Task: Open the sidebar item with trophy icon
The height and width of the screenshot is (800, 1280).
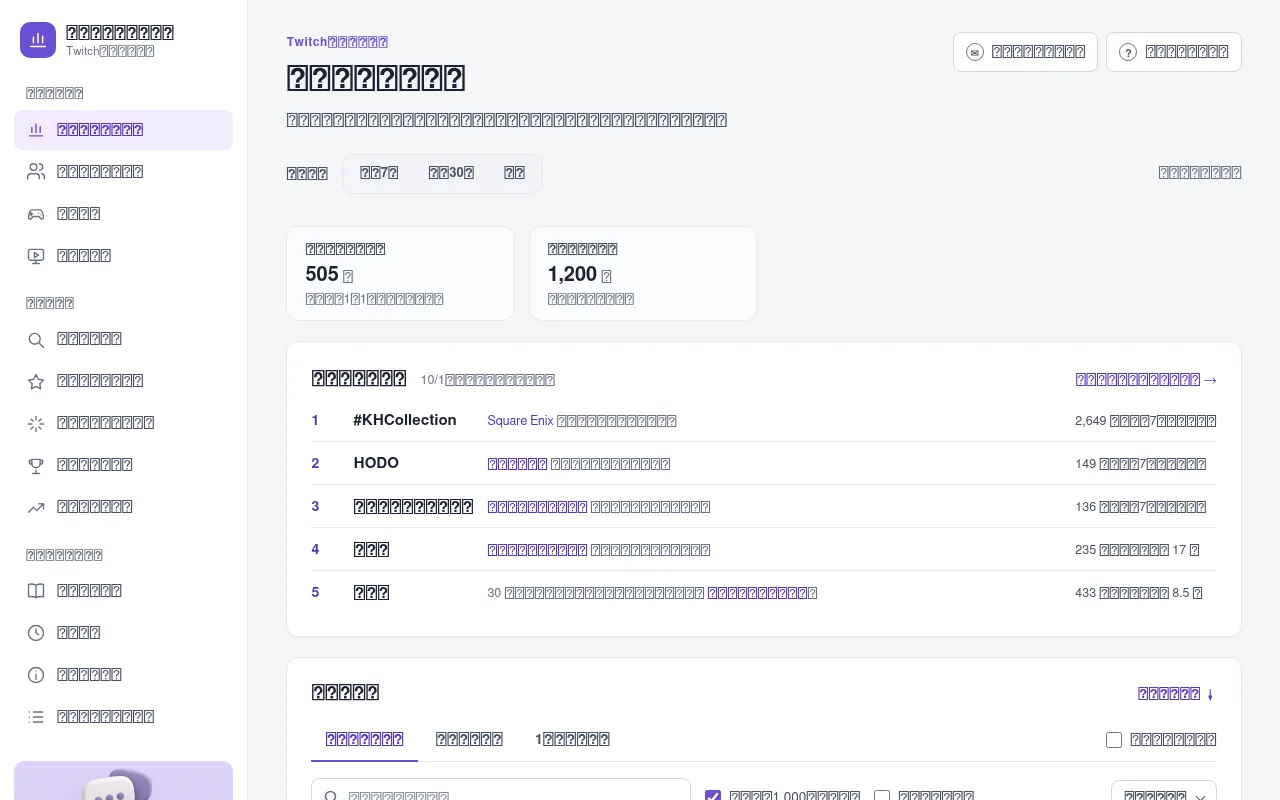Action: [x=123, y=466]
